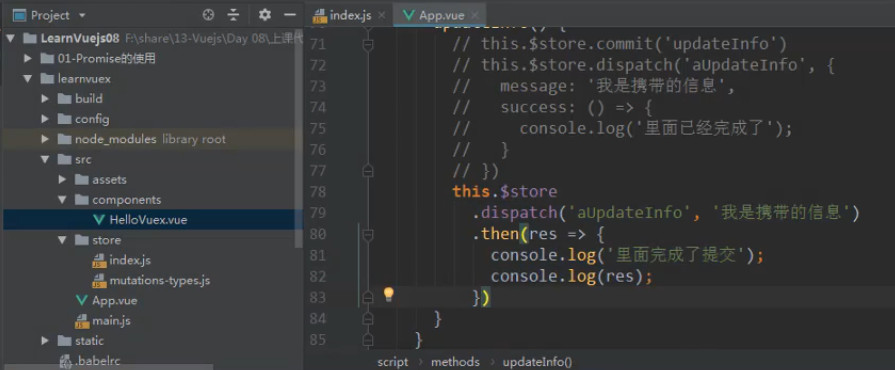The width and height of the screenshot is (895, 370).
Task: Open mutations-types.js file
Action: click(x=159, y=280)
